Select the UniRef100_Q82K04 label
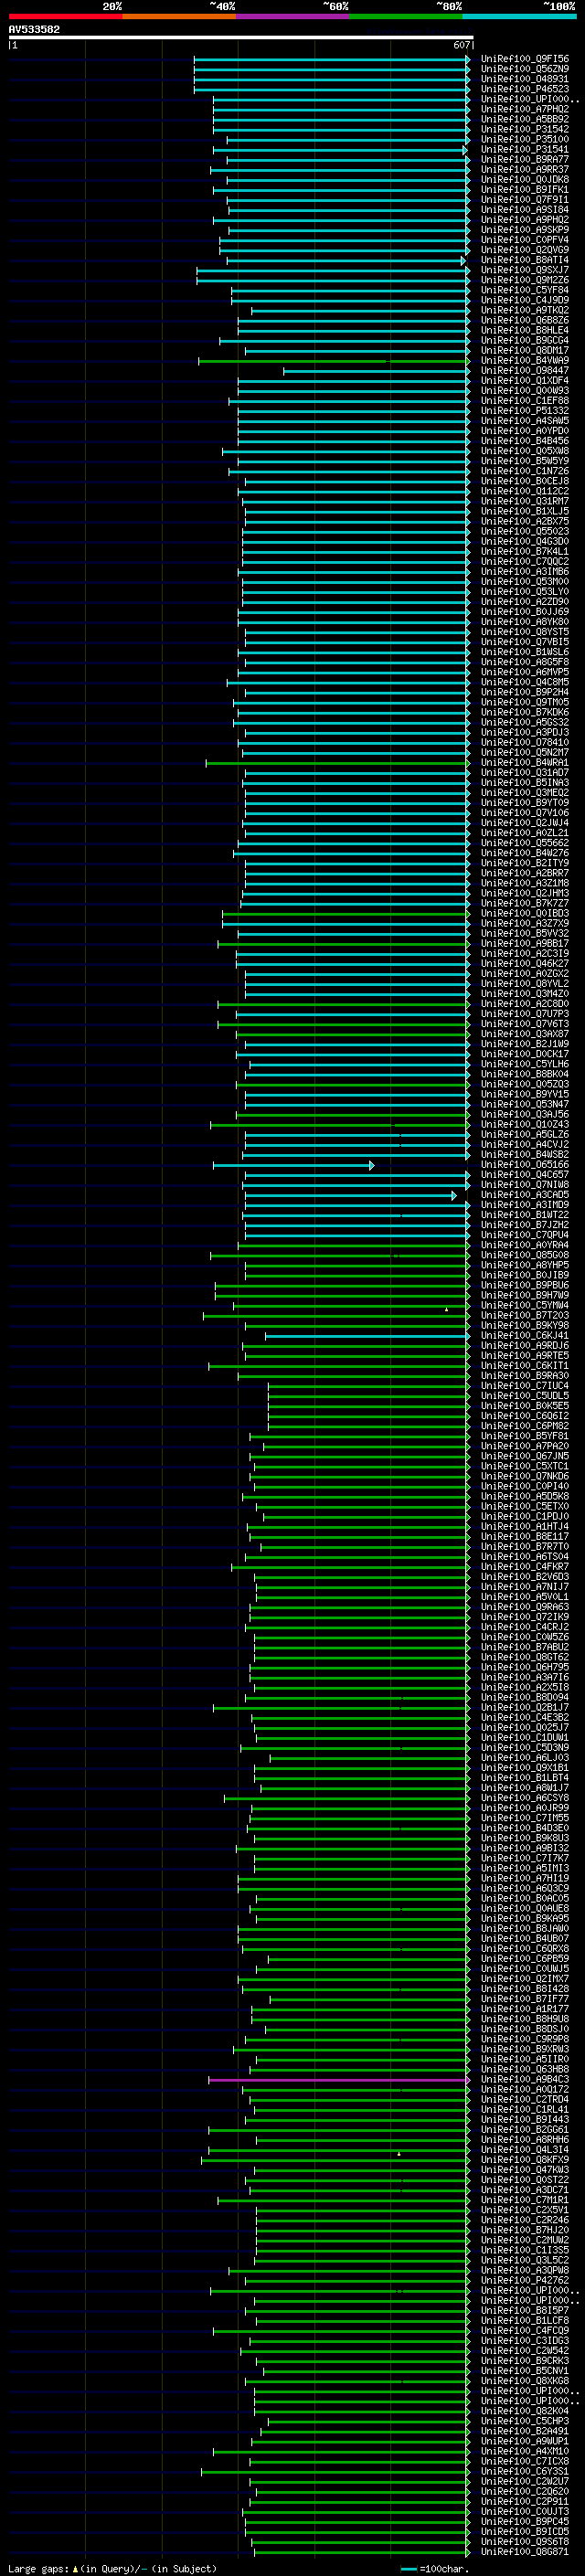This screenshot has width=585, height=2576. click(525, 2411)
